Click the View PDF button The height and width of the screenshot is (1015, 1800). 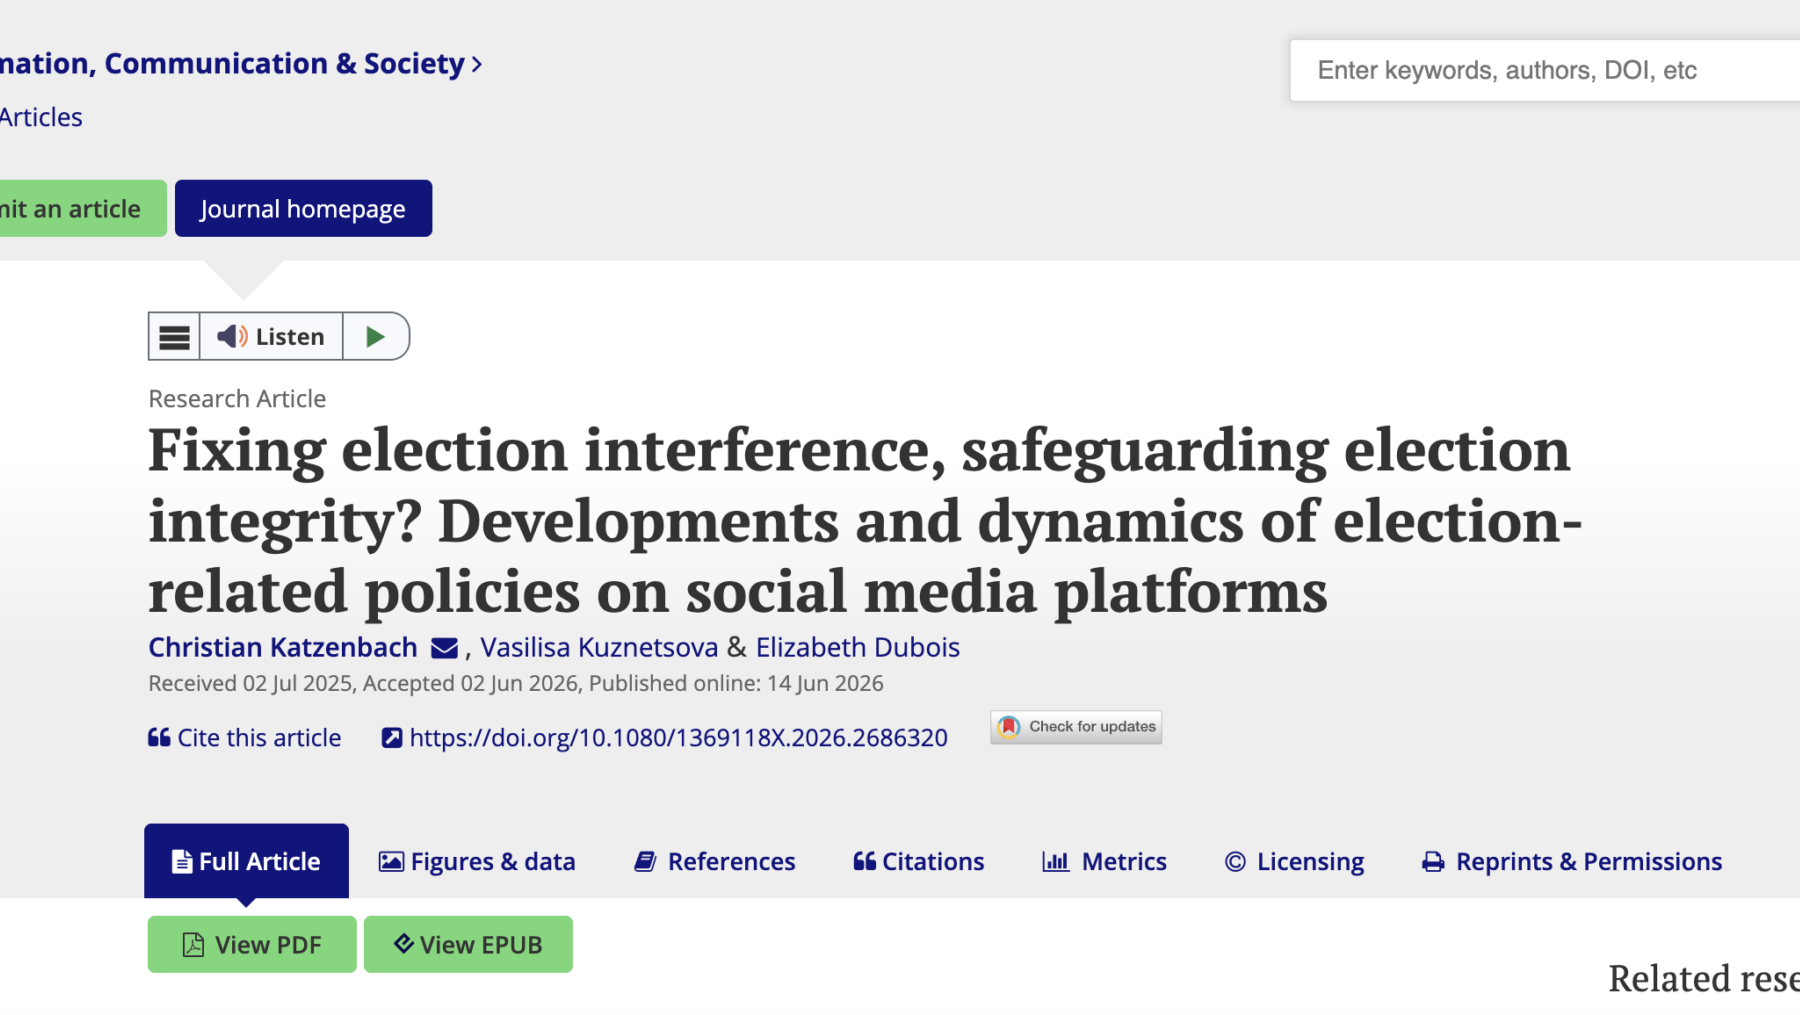coord(252,944)
